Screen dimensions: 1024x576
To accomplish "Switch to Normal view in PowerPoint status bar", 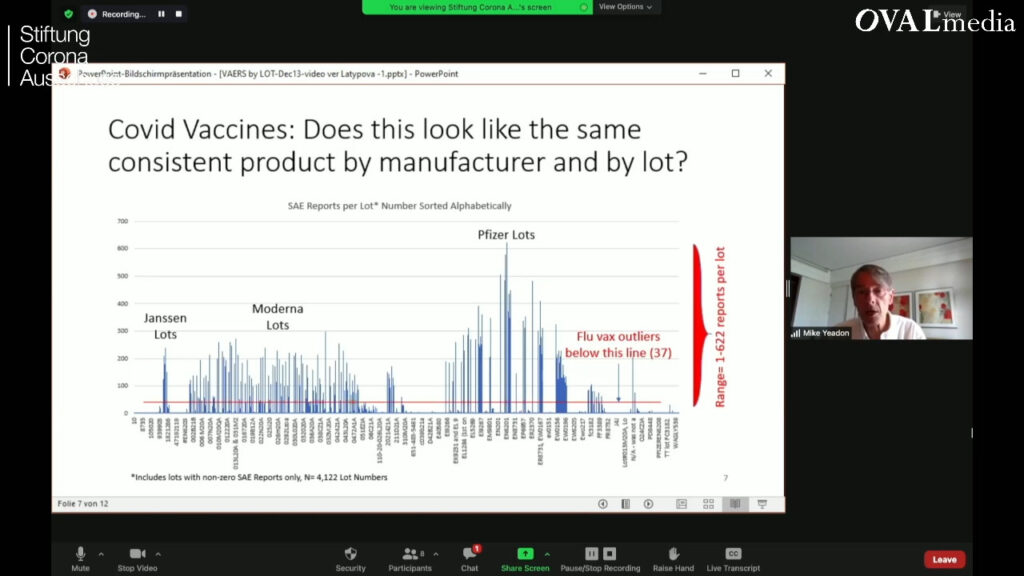I will tap(682, 504).
